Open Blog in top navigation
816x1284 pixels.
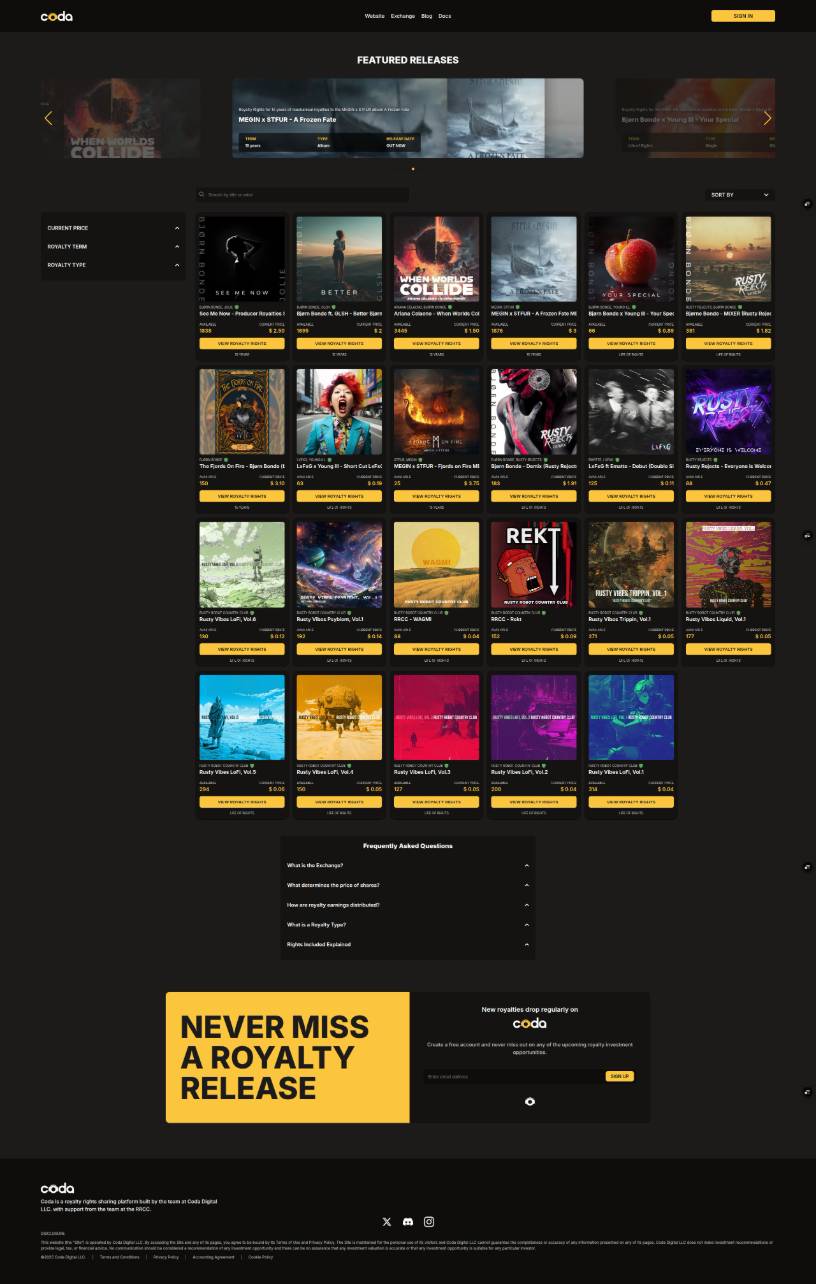tap(427, 16)
